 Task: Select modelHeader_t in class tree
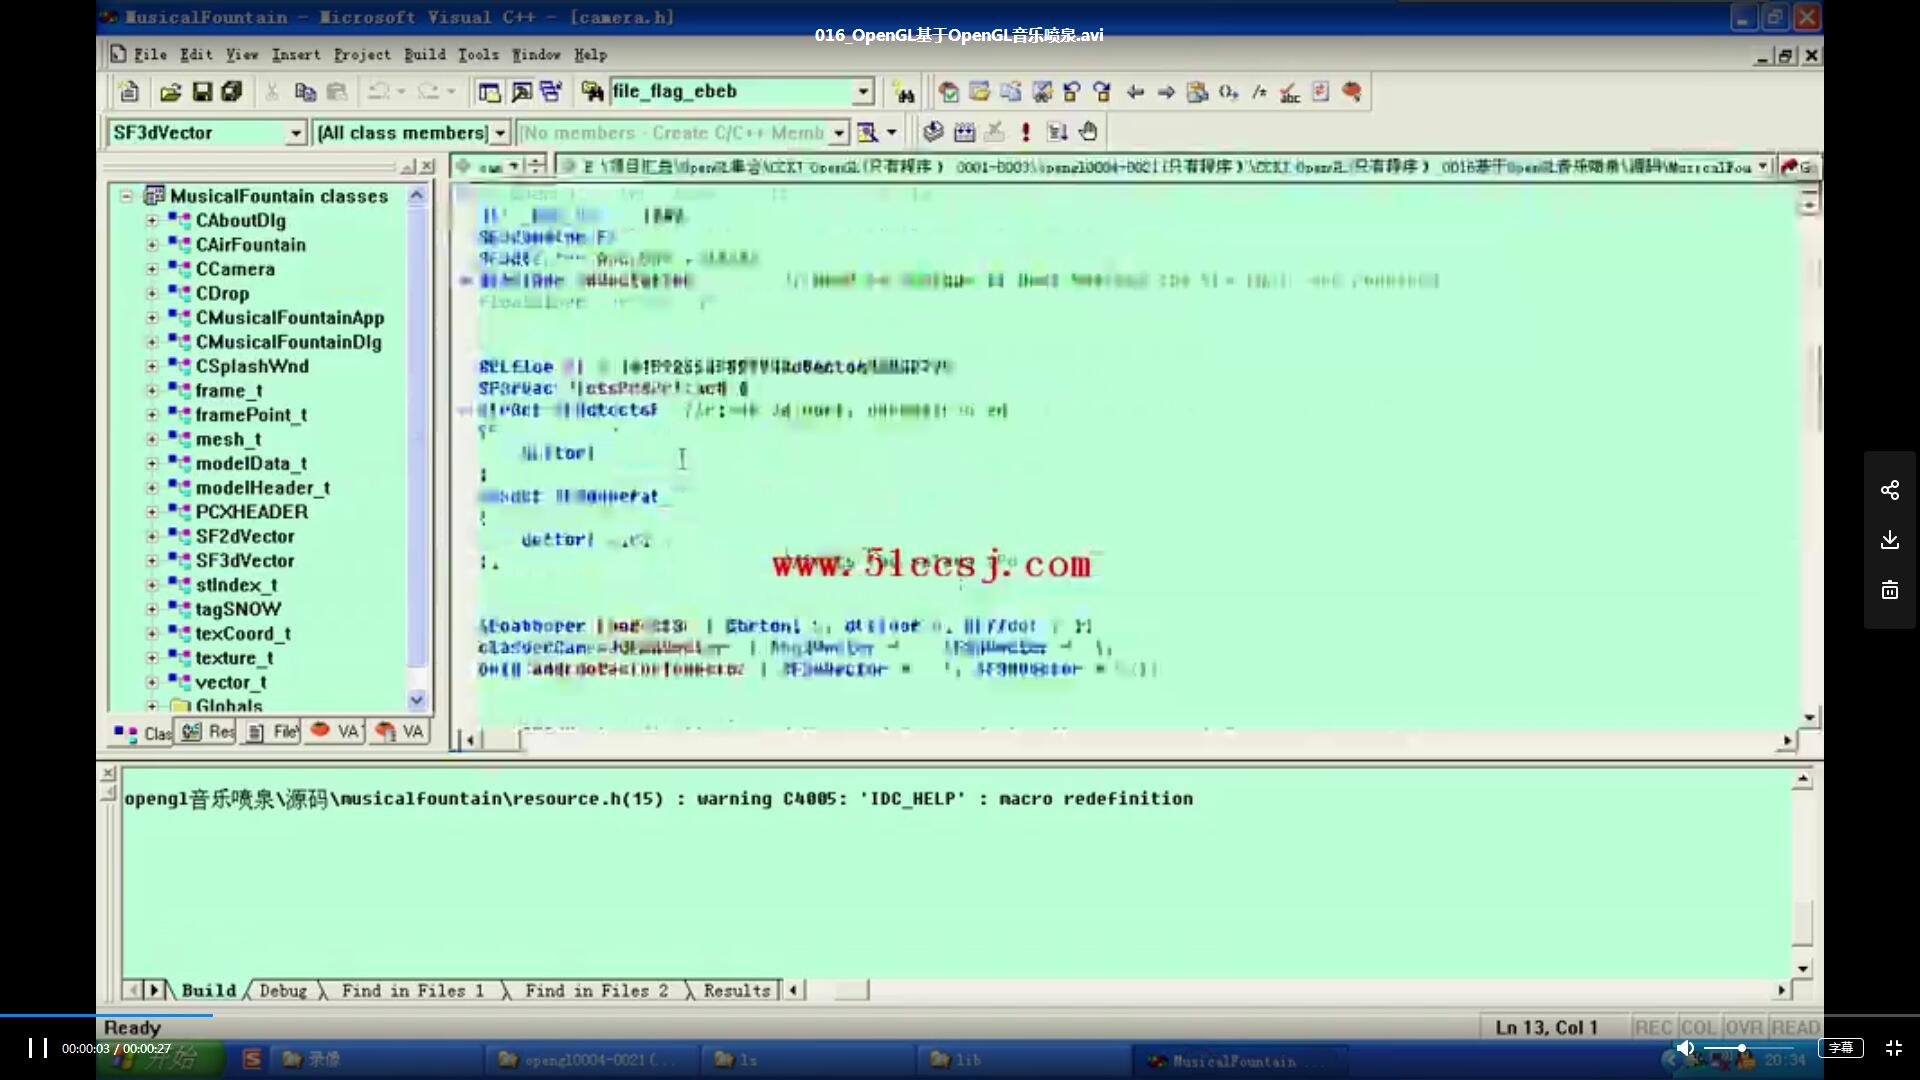(x=262, y=488)
